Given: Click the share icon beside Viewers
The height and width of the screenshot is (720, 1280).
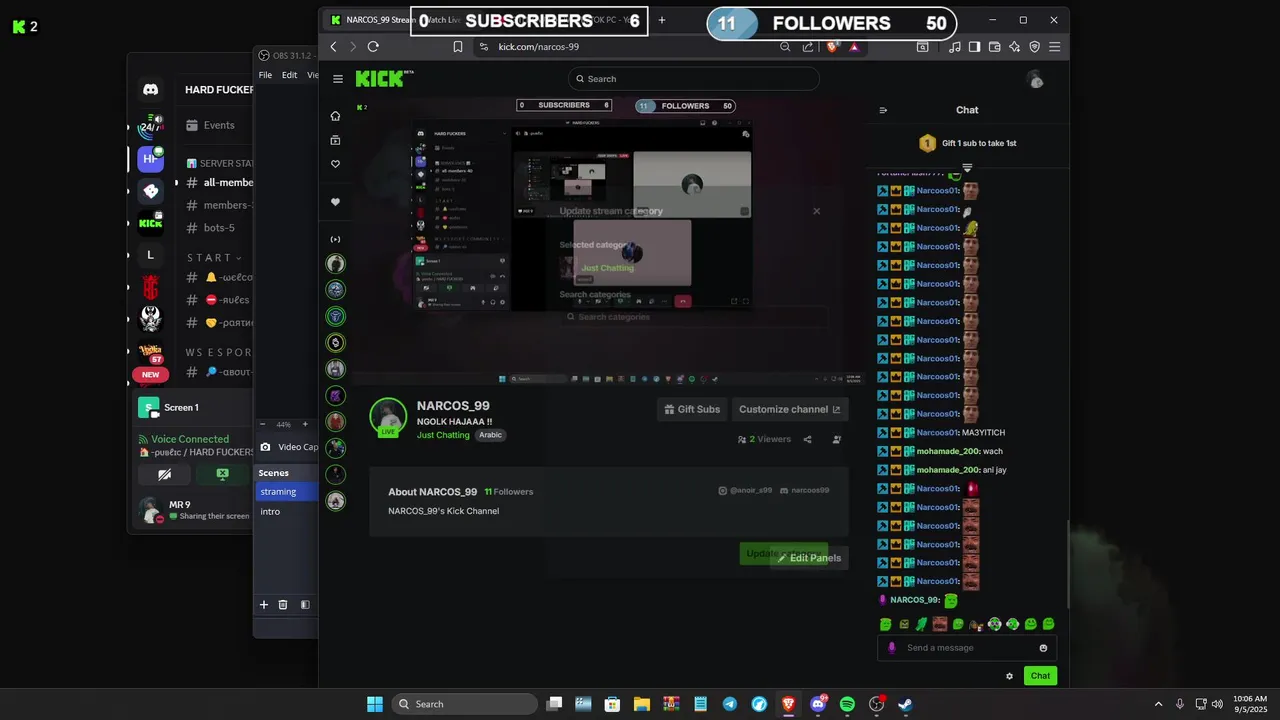Looking at the screenshot, I should [x=807, y=439].
